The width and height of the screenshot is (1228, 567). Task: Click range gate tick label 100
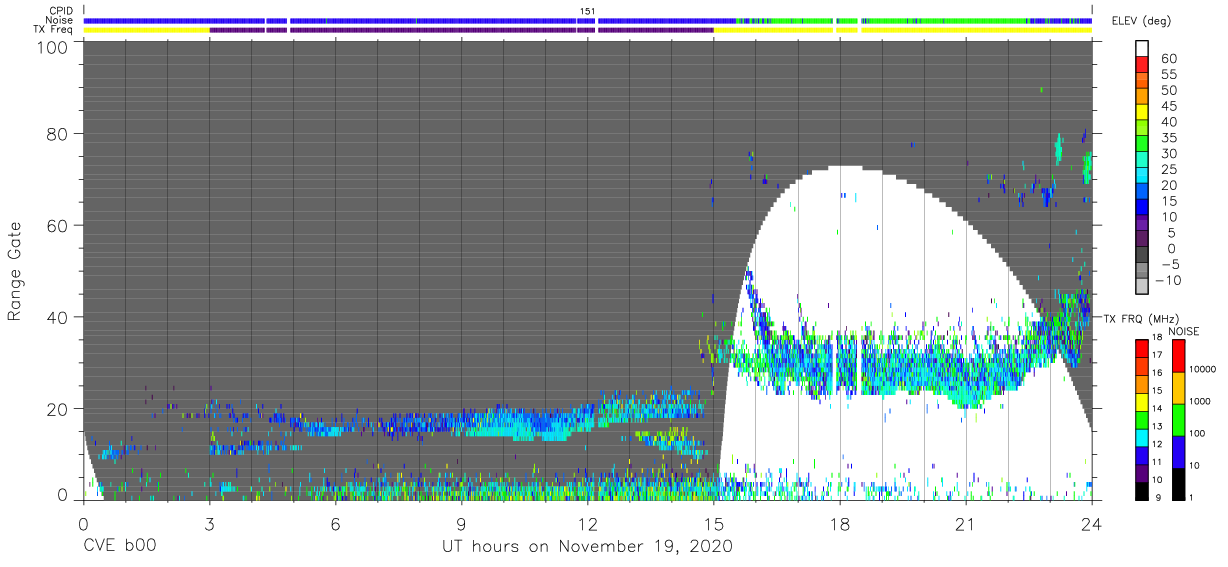51,48
